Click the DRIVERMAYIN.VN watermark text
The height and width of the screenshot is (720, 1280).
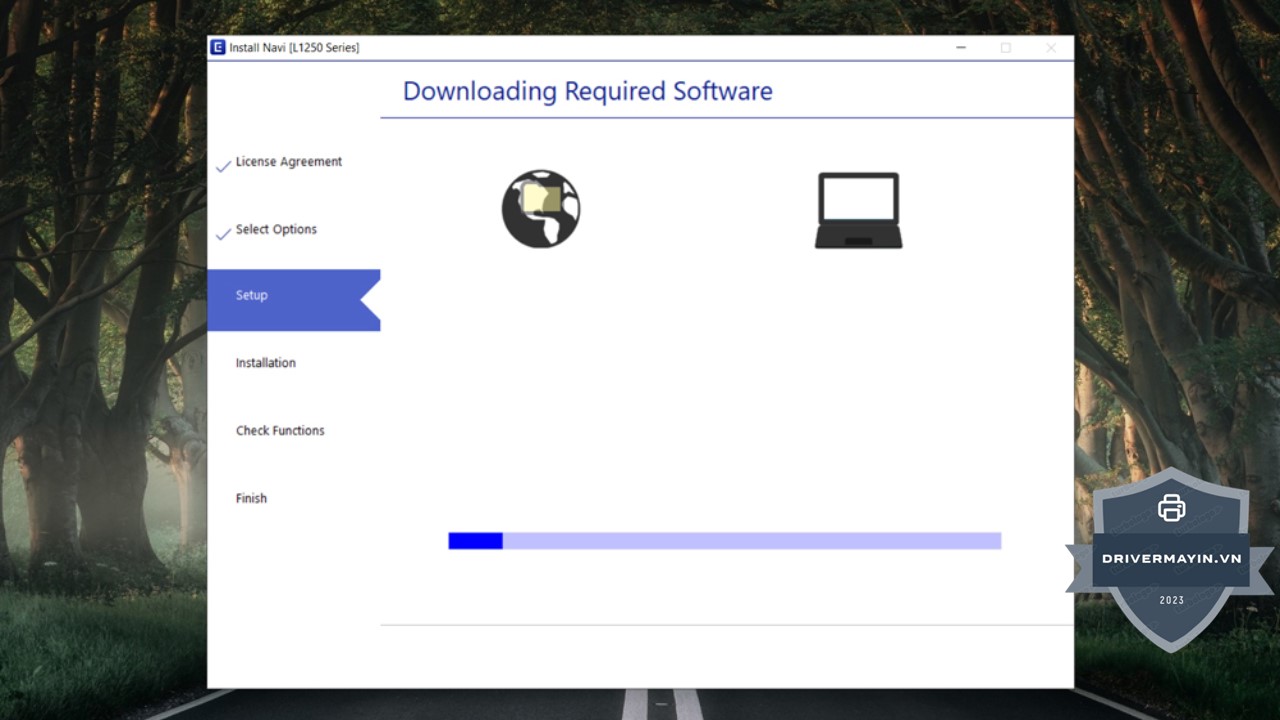click(x=1171, y=559)
